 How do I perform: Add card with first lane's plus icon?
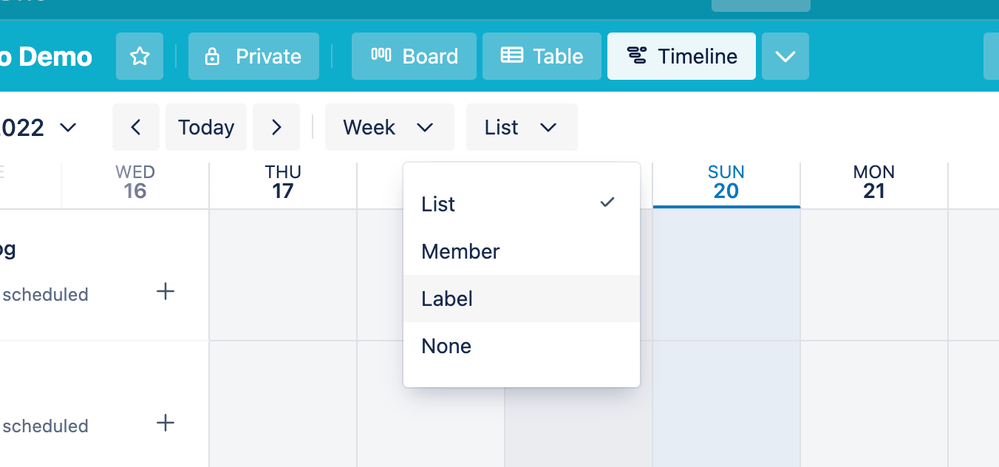point(166,291)
